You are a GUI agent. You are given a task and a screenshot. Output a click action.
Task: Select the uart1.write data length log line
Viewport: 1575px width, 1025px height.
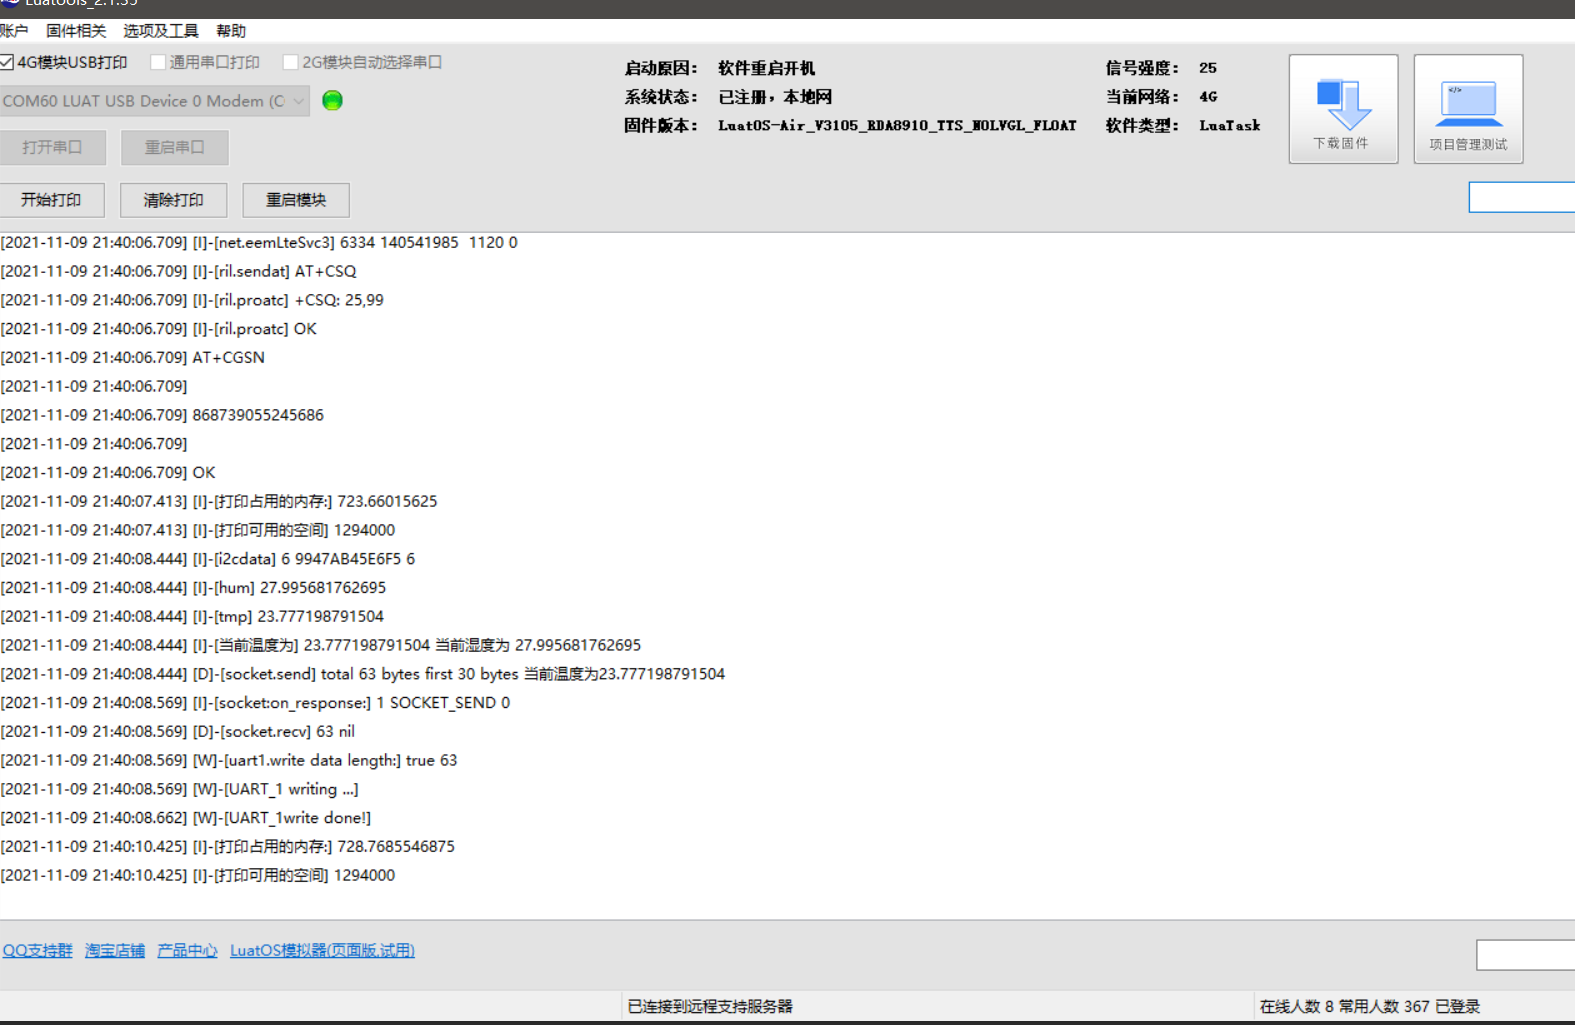[x=229, y=761]
